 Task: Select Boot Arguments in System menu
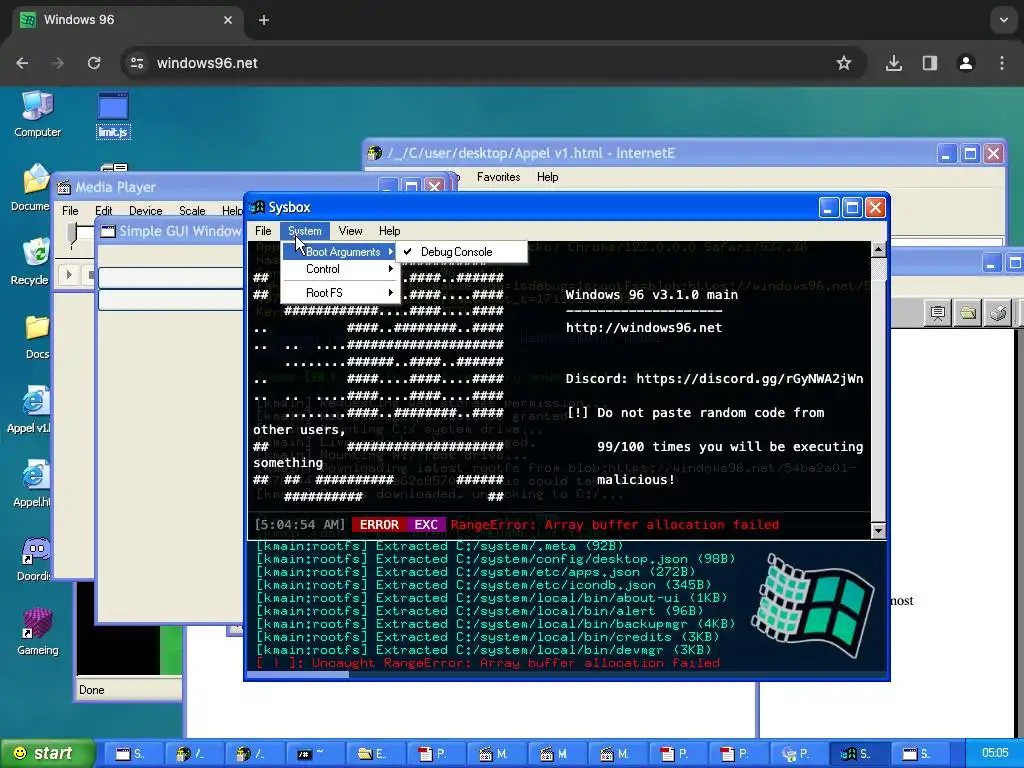(x=340, y=251)
